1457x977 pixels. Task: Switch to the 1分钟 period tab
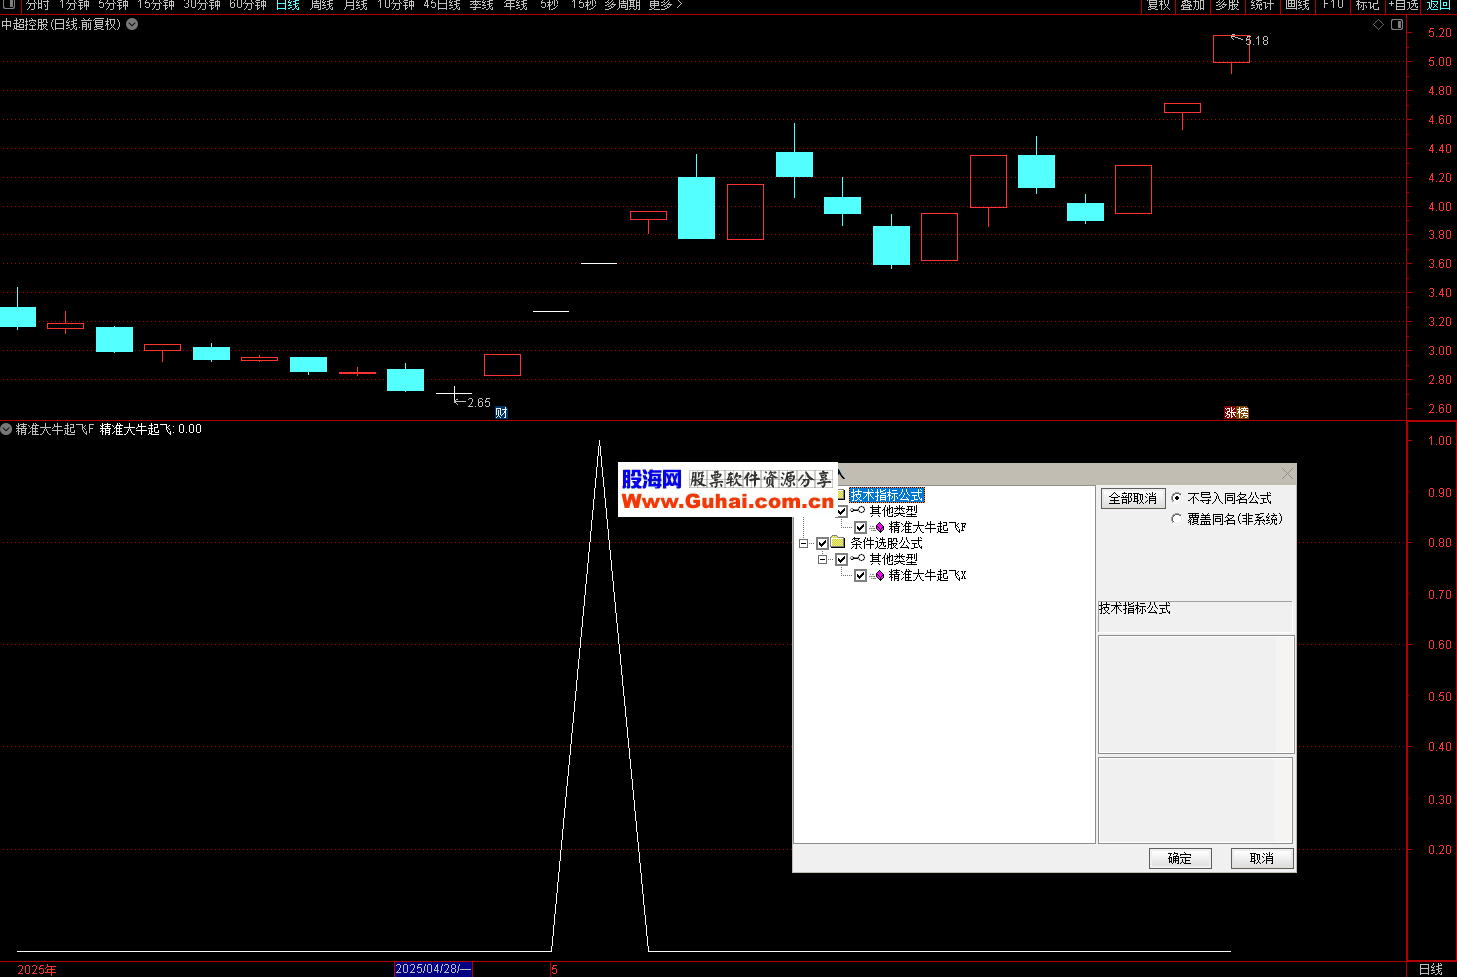[75, 5]
